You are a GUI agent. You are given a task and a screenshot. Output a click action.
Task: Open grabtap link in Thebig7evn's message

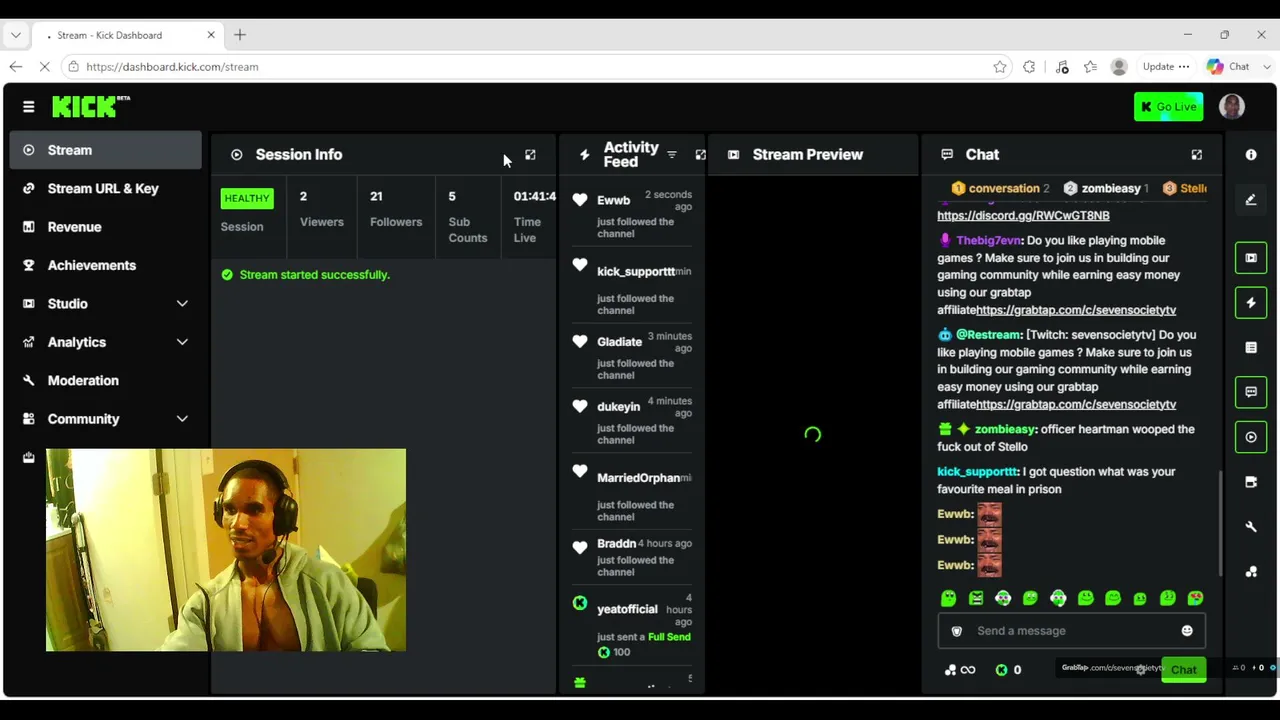1076,310
